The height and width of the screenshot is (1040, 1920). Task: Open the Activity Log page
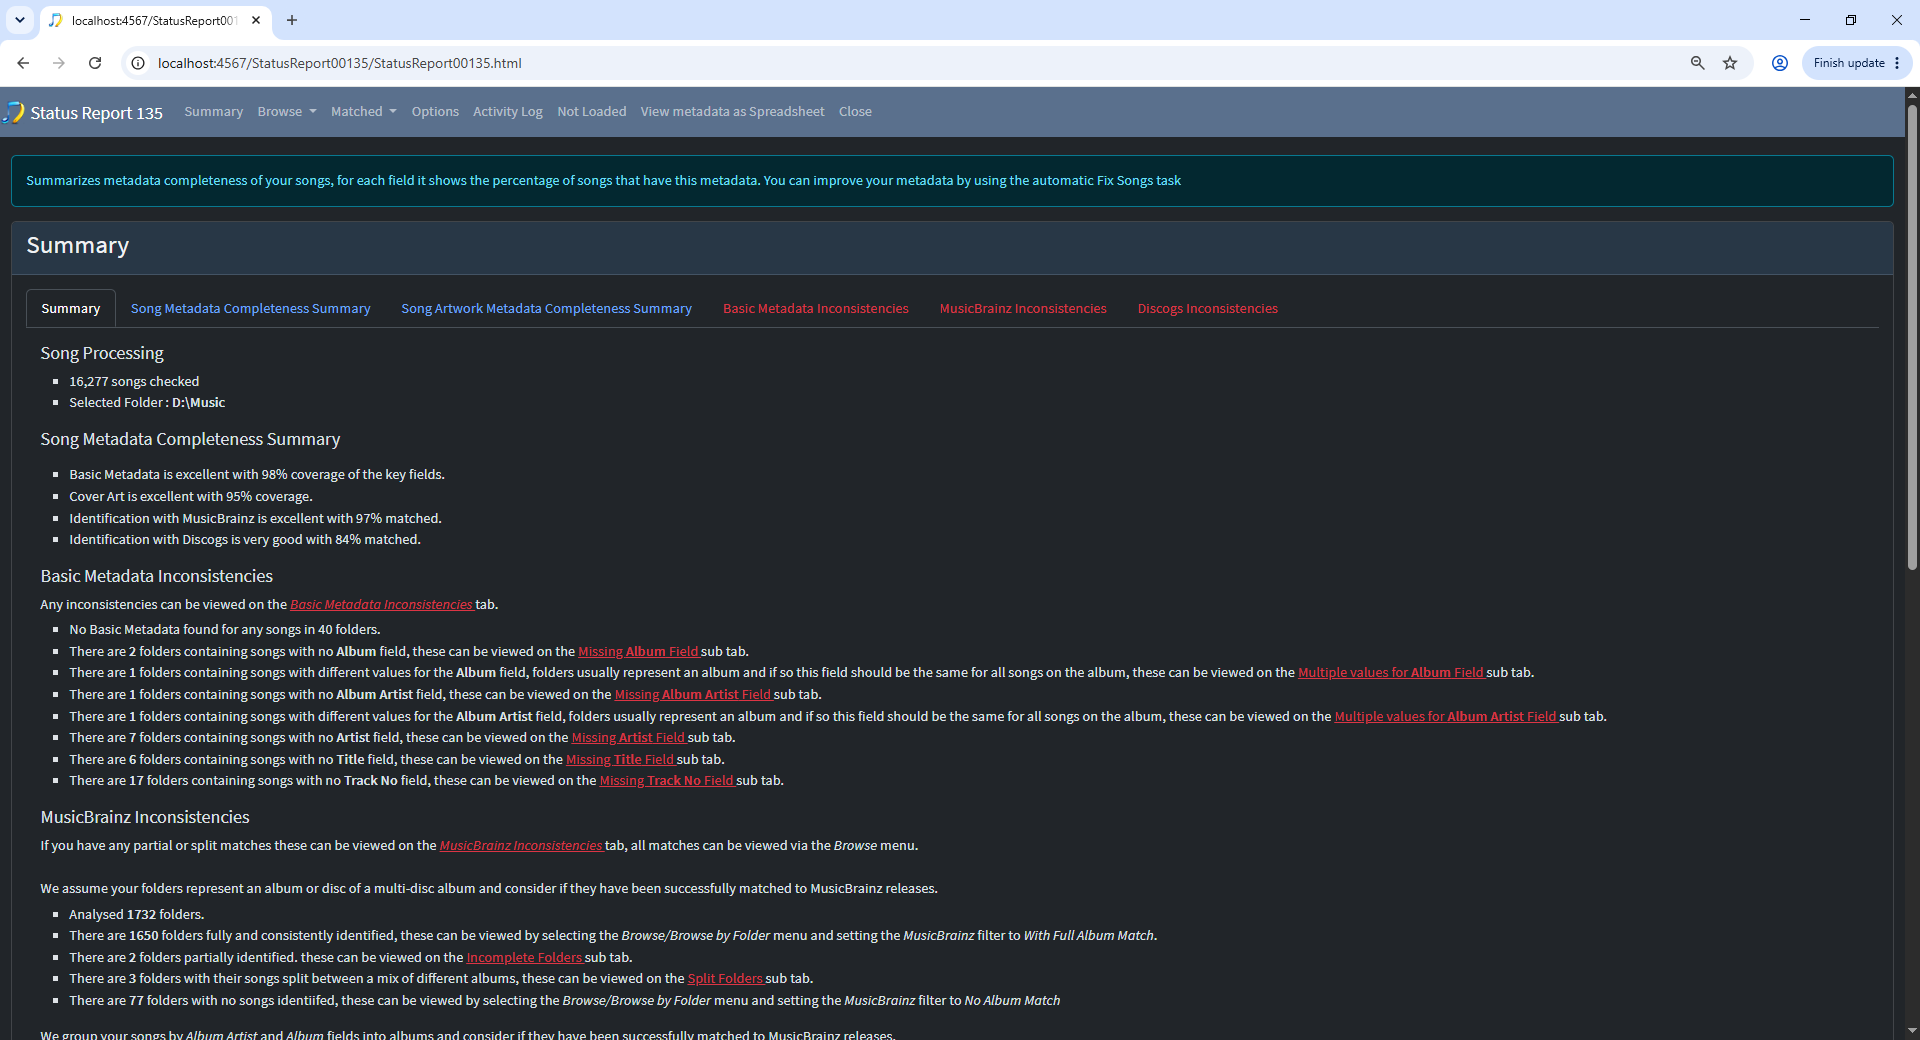tap(508, 112)
